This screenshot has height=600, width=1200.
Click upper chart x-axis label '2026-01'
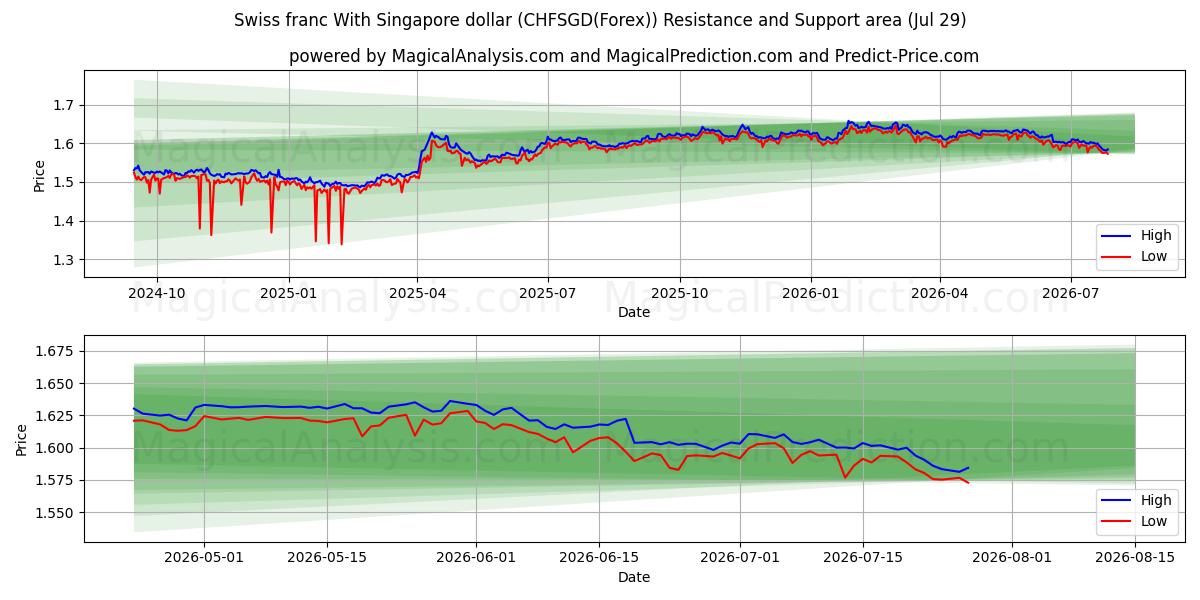(811, 294)
